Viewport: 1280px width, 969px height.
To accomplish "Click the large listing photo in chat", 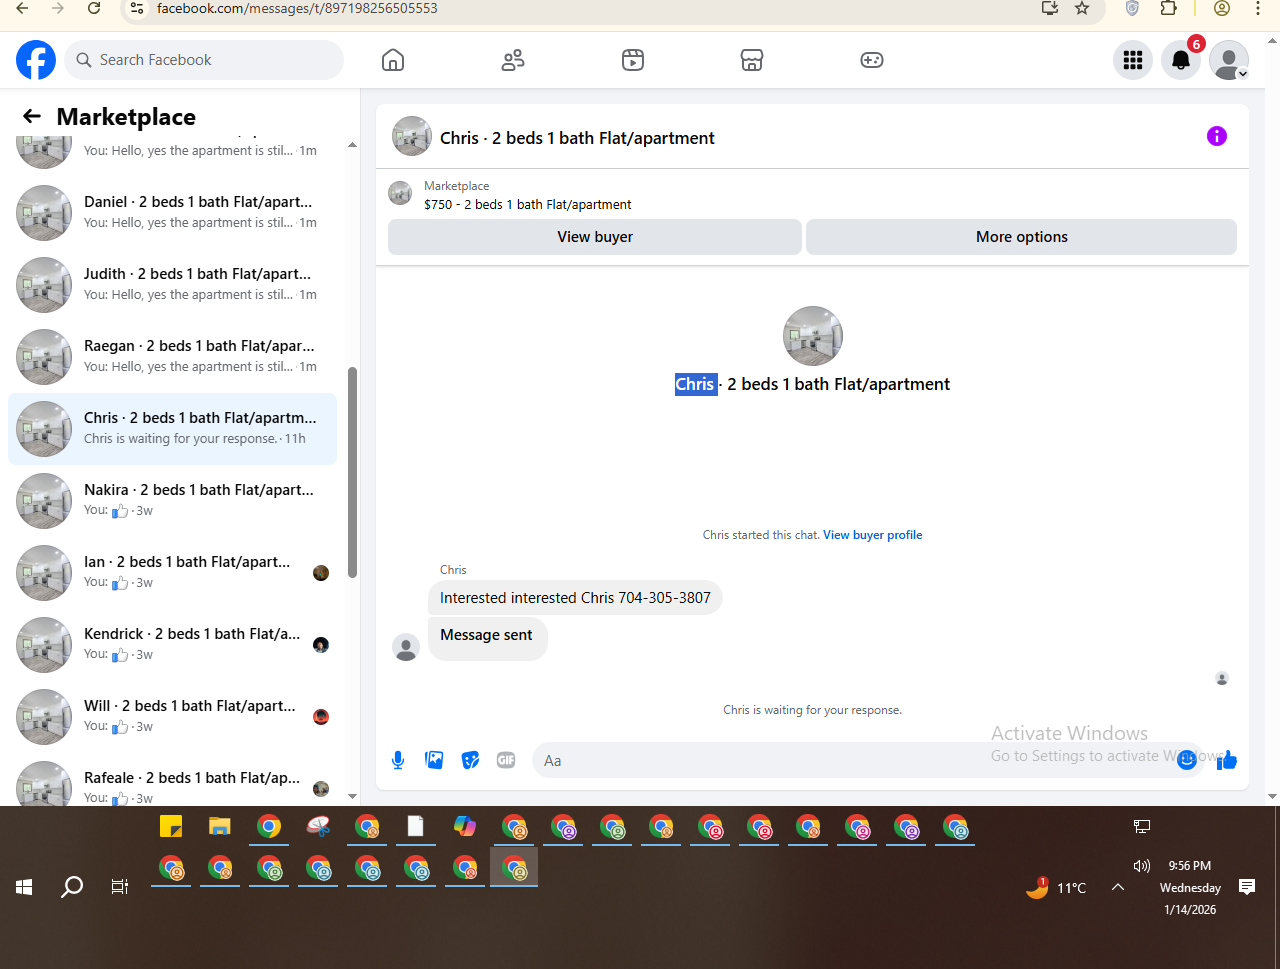I will [813, 336].
